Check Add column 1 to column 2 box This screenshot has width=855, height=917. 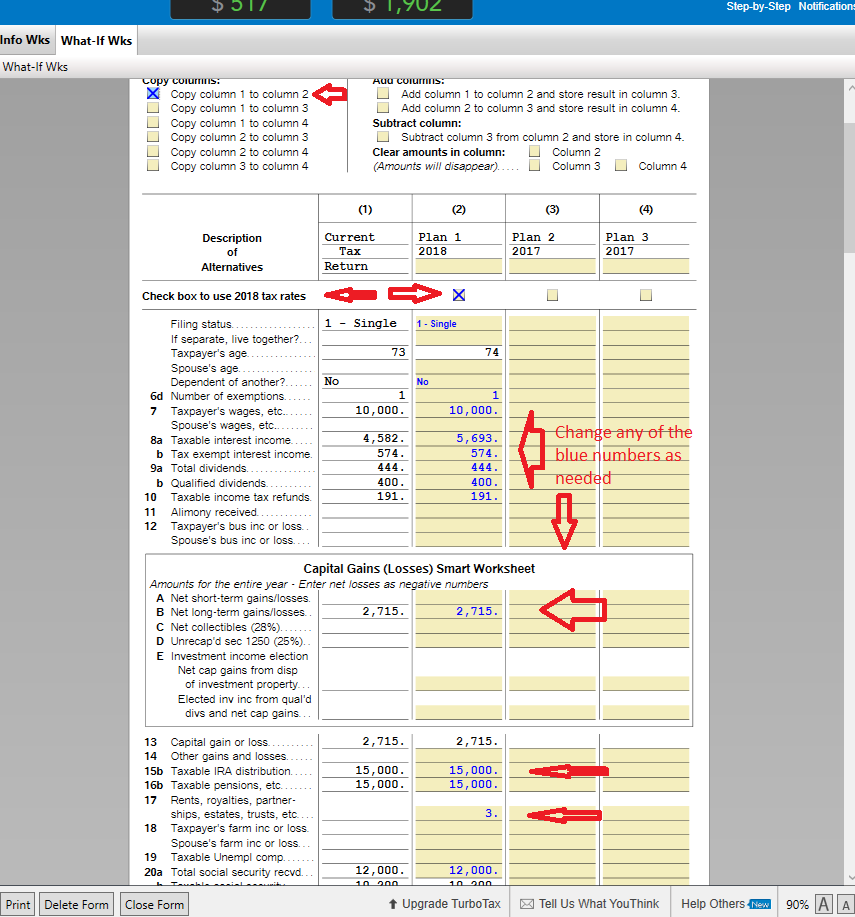(x=383, y=94)
